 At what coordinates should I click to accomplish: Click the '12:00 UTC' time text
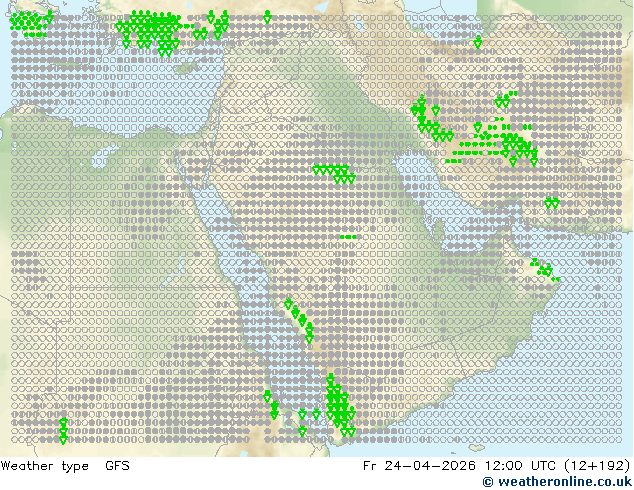pyautogui.click(x=522, y=466)
